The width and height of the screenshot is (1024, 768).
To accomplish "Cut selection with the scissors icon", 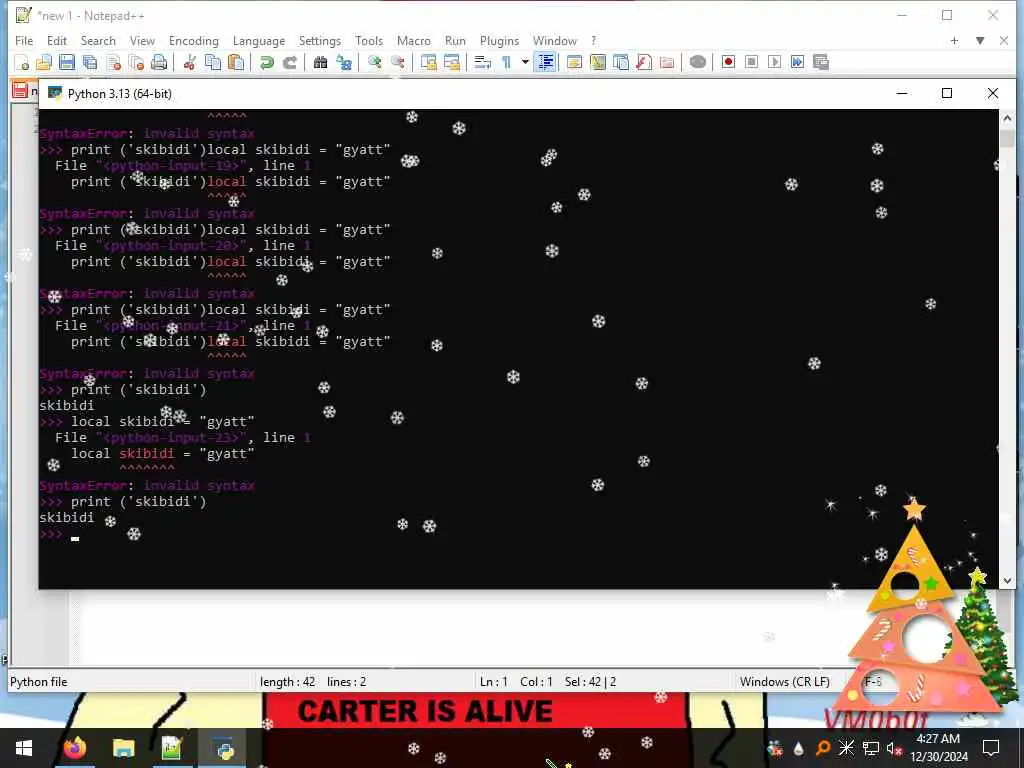I will click(190, 63).
